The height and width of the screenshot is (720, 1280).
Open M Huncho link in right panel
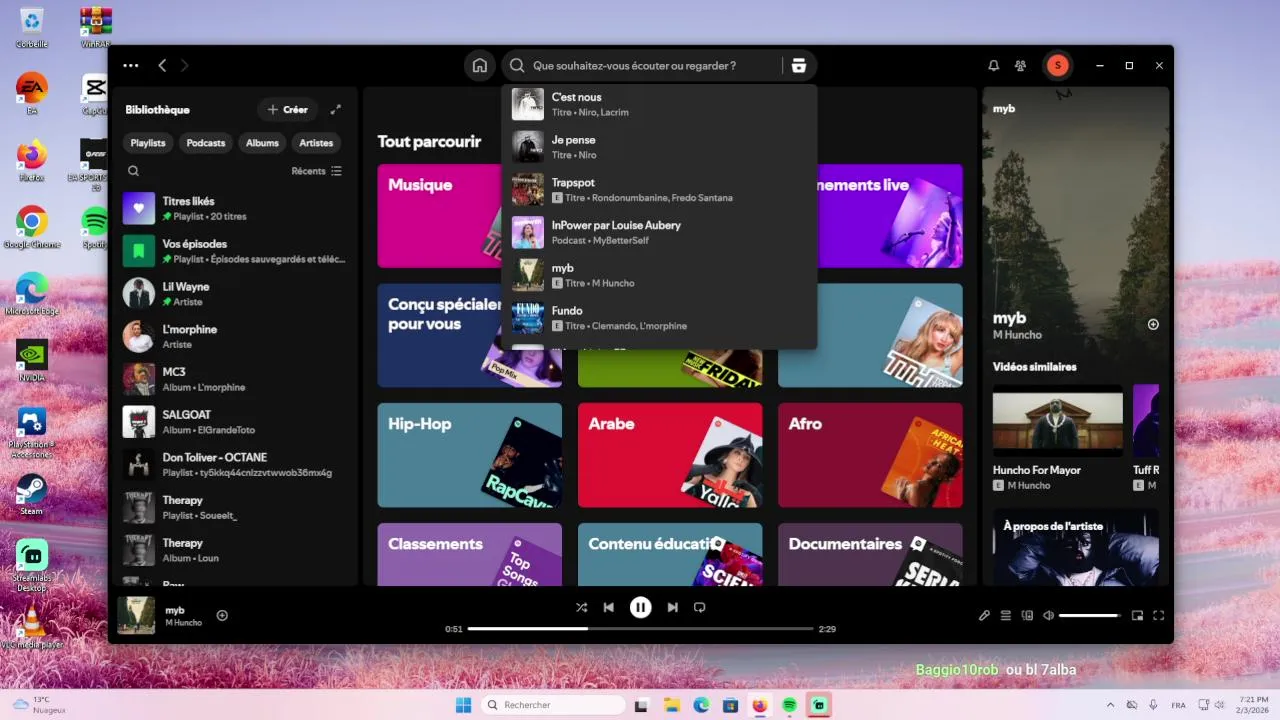[1017, 335]
